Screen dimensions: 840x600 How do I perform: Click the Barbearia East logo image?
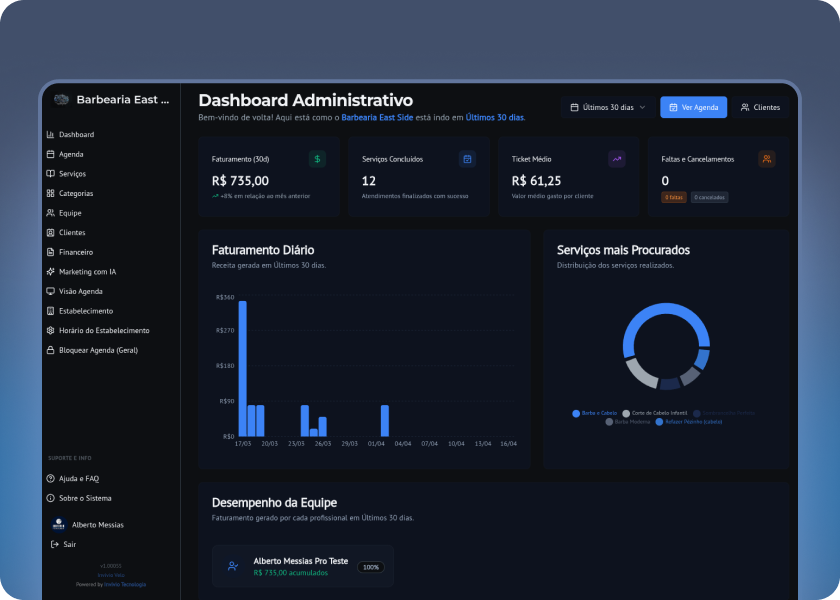point(61,100)
